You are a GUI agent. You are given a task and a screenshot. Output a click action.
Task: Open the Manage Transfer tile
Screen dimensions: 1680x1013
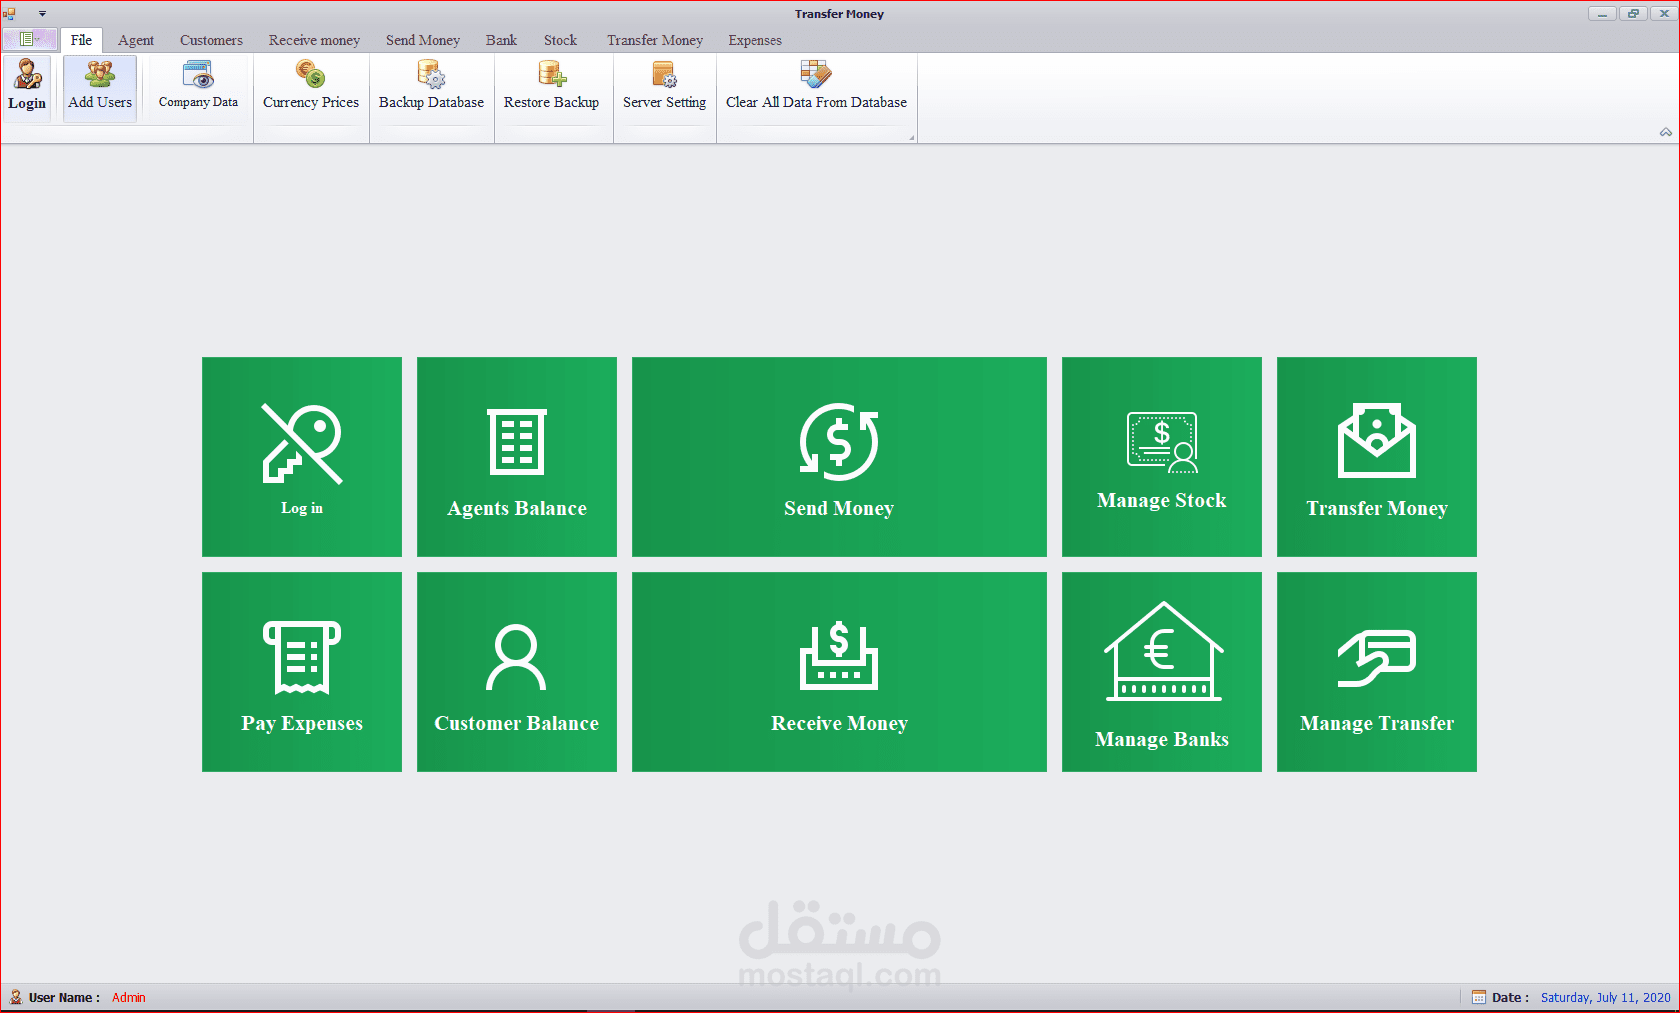point(1377,672)
